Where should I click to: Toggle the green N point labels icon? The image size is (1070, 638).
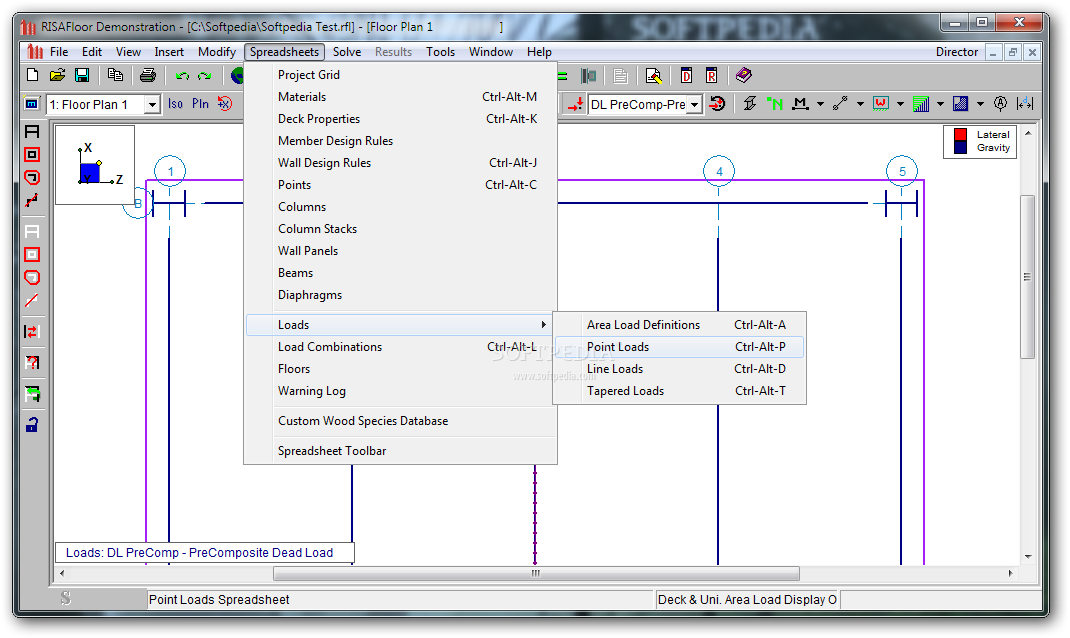(775, 104)
